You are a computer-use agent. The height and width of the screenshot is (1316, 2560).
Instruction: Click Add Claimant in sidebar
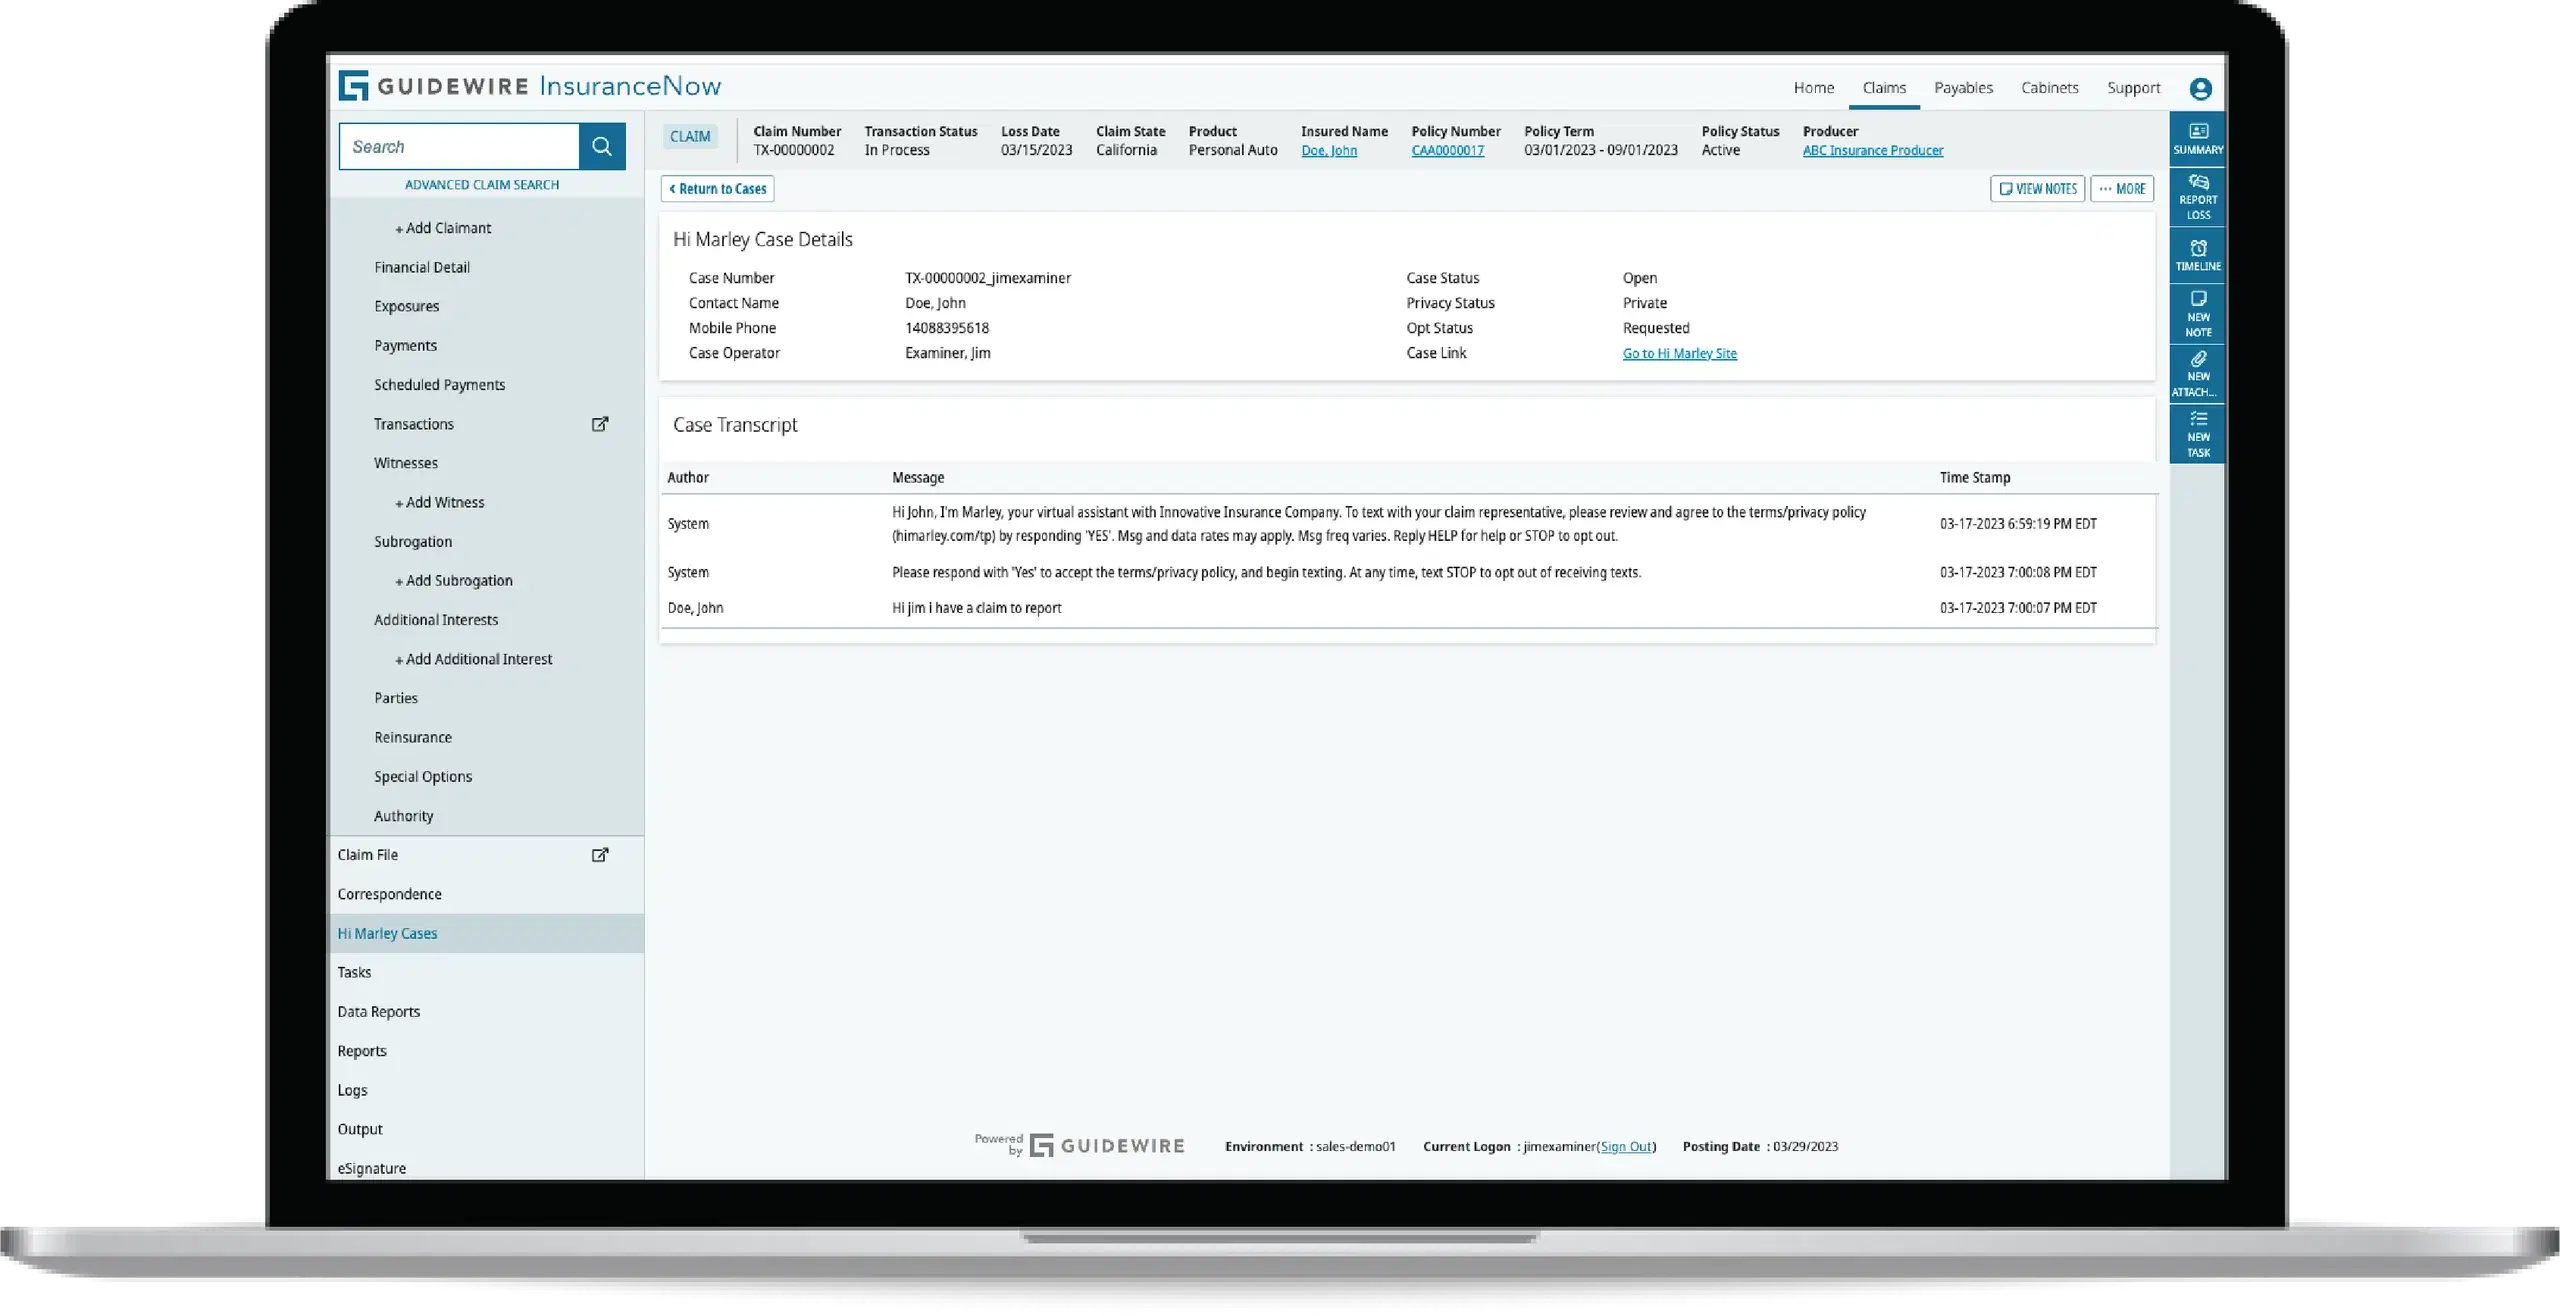pyautogui.click(x=443, y=228)
